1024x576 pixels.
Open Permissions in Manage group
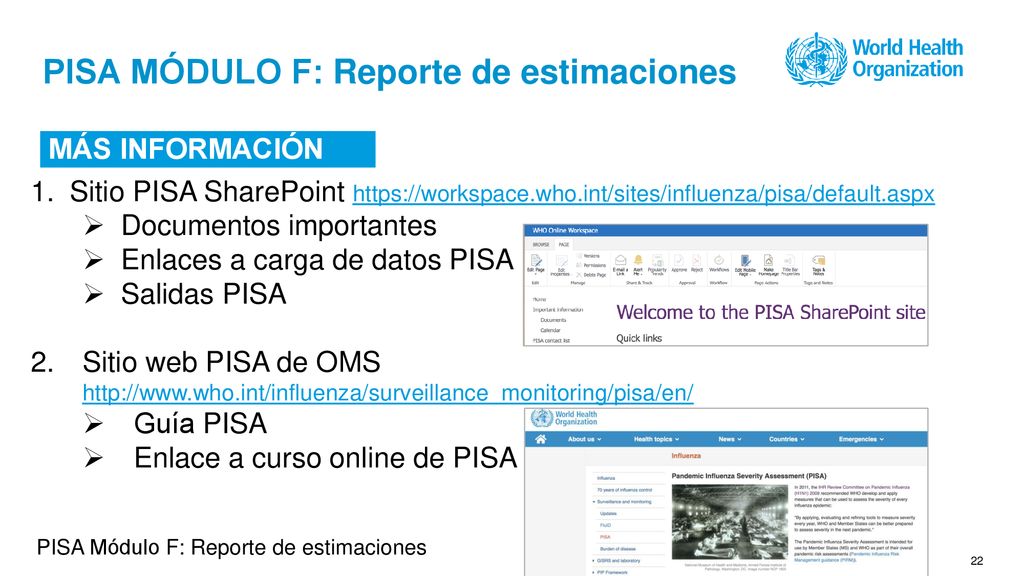[x=591, y=265]
